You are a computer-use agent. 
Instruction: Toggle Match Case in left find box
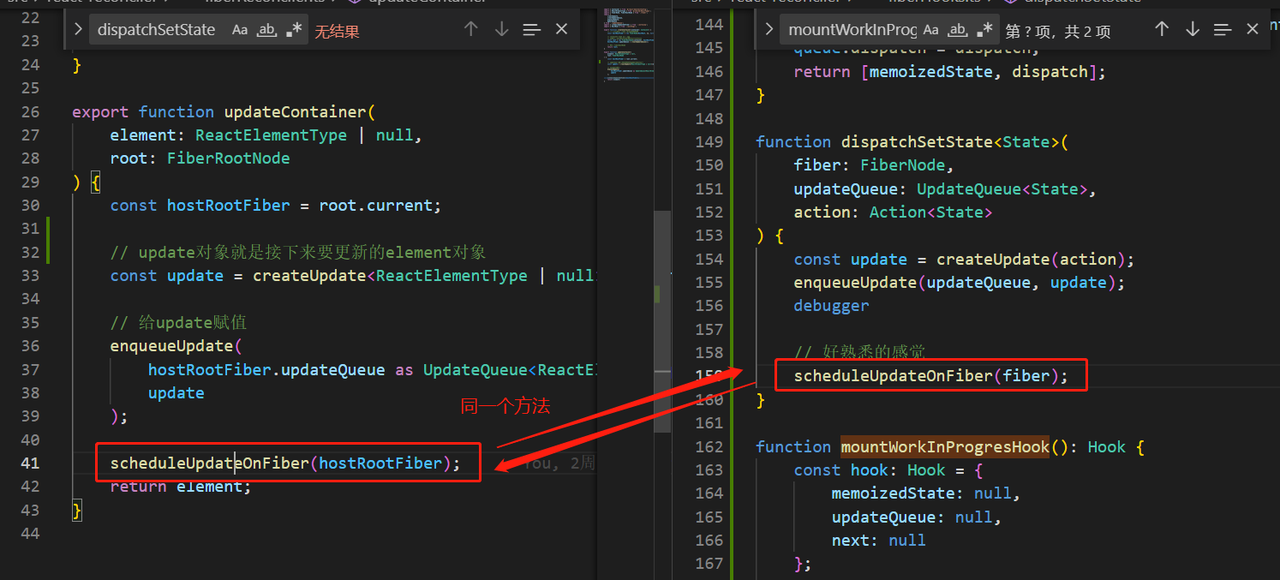[x=240, y=30]
